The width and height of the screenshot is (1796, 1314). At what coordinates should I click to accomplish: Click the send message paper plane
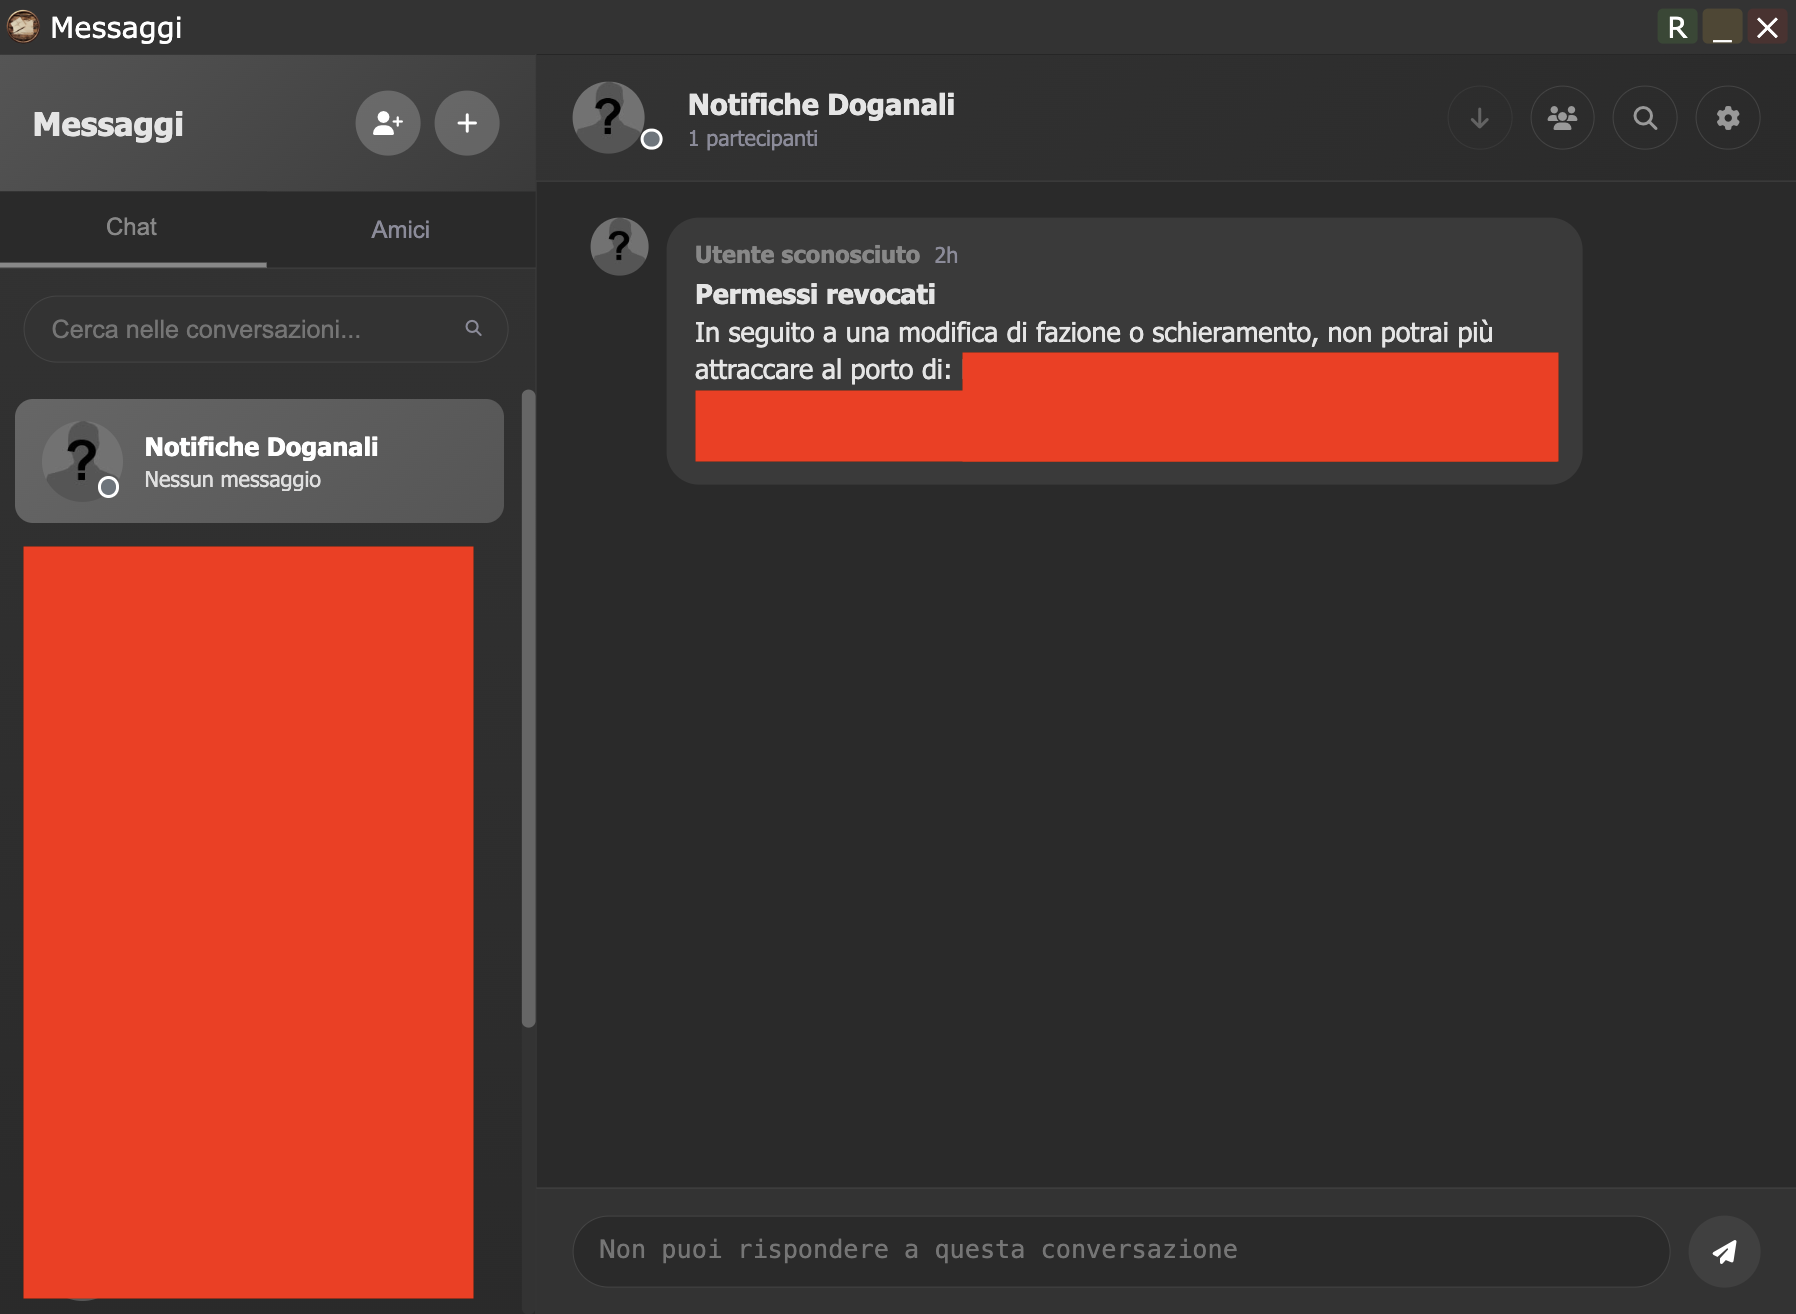[1723, 1251]
